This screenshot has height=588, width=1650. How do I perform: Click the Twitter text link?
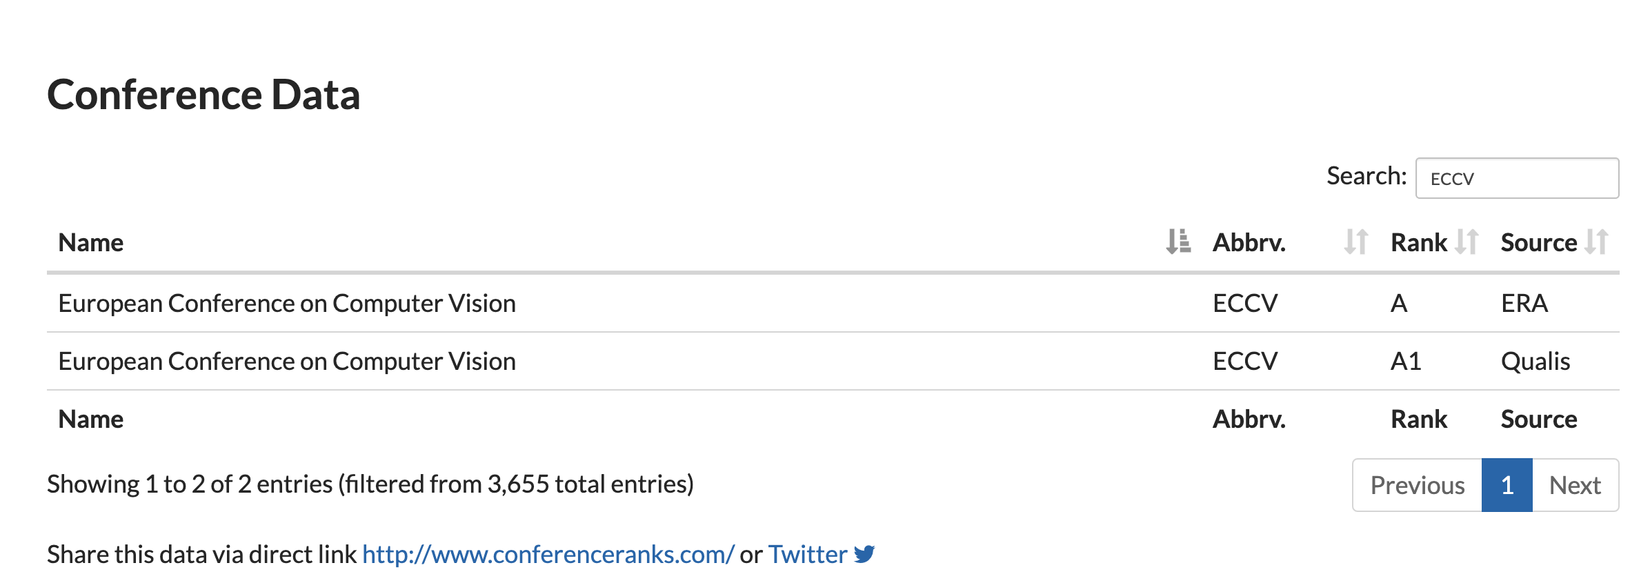pyautogui.click(x=807, y=554)
